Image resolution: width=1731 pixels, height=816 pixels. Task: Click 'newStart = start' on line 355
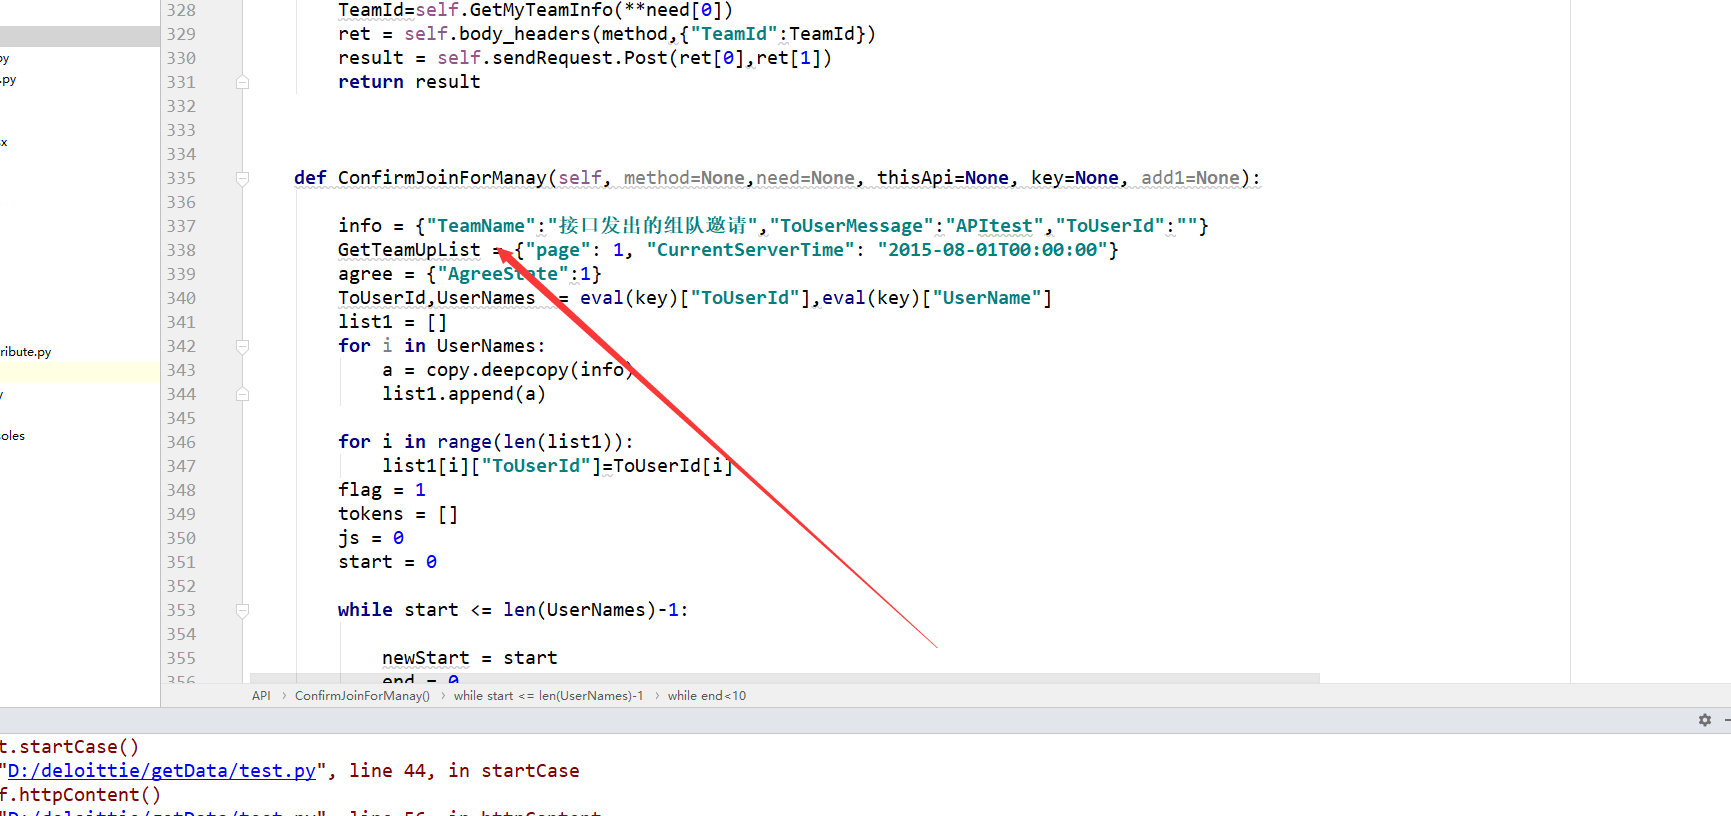tap(470, 658)
